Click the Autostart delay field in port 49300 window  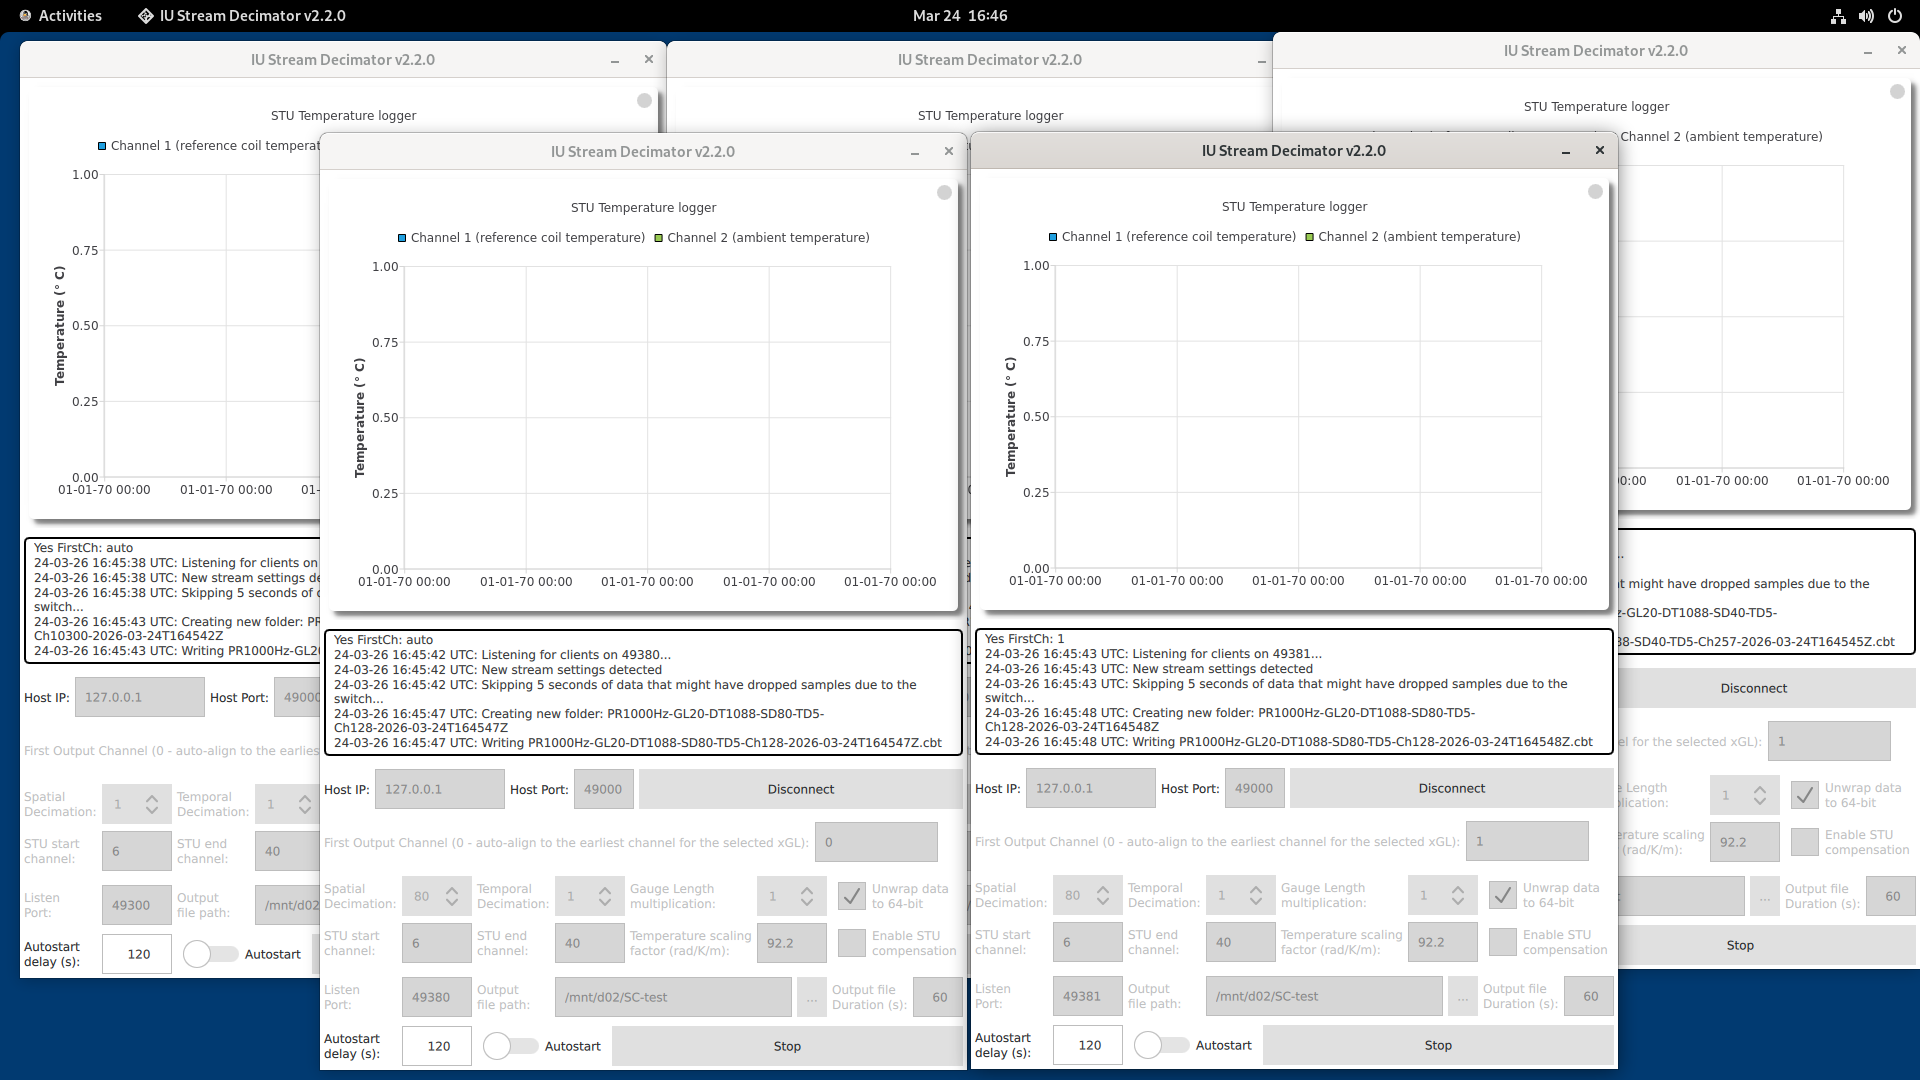tap(137, 954)
